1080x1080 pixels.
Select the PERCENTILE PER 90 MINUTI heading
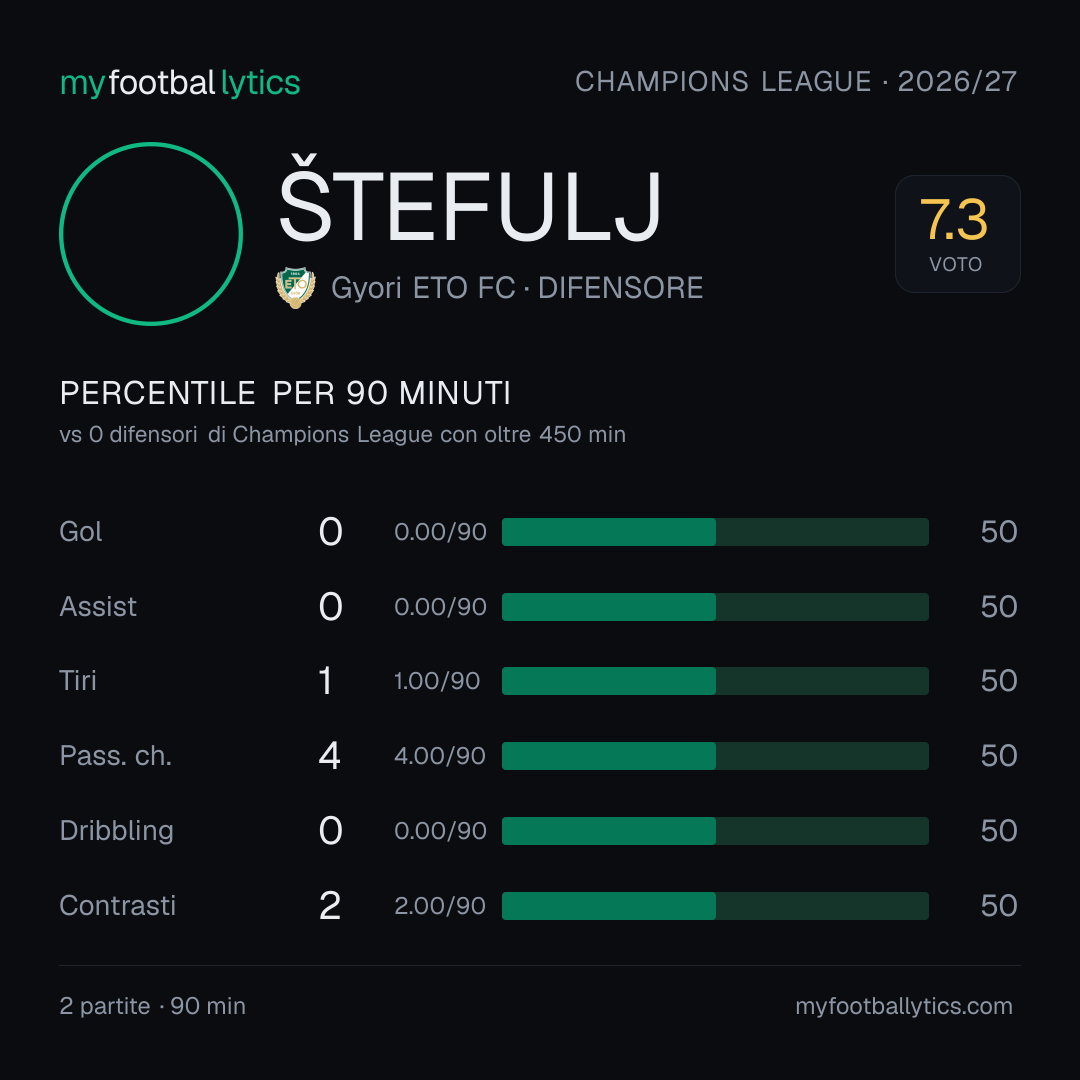point(285,393)
